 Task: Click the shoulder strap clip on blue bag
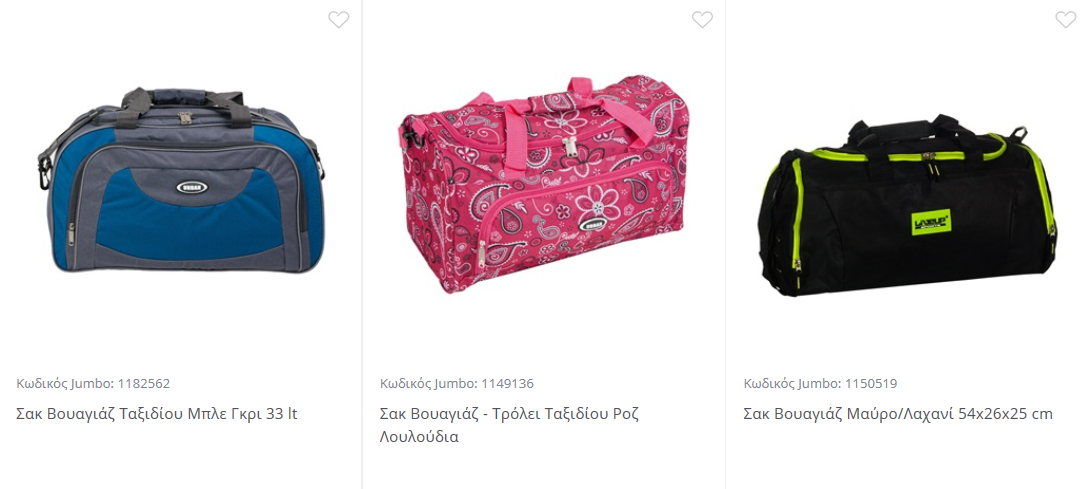pos(46,169)
